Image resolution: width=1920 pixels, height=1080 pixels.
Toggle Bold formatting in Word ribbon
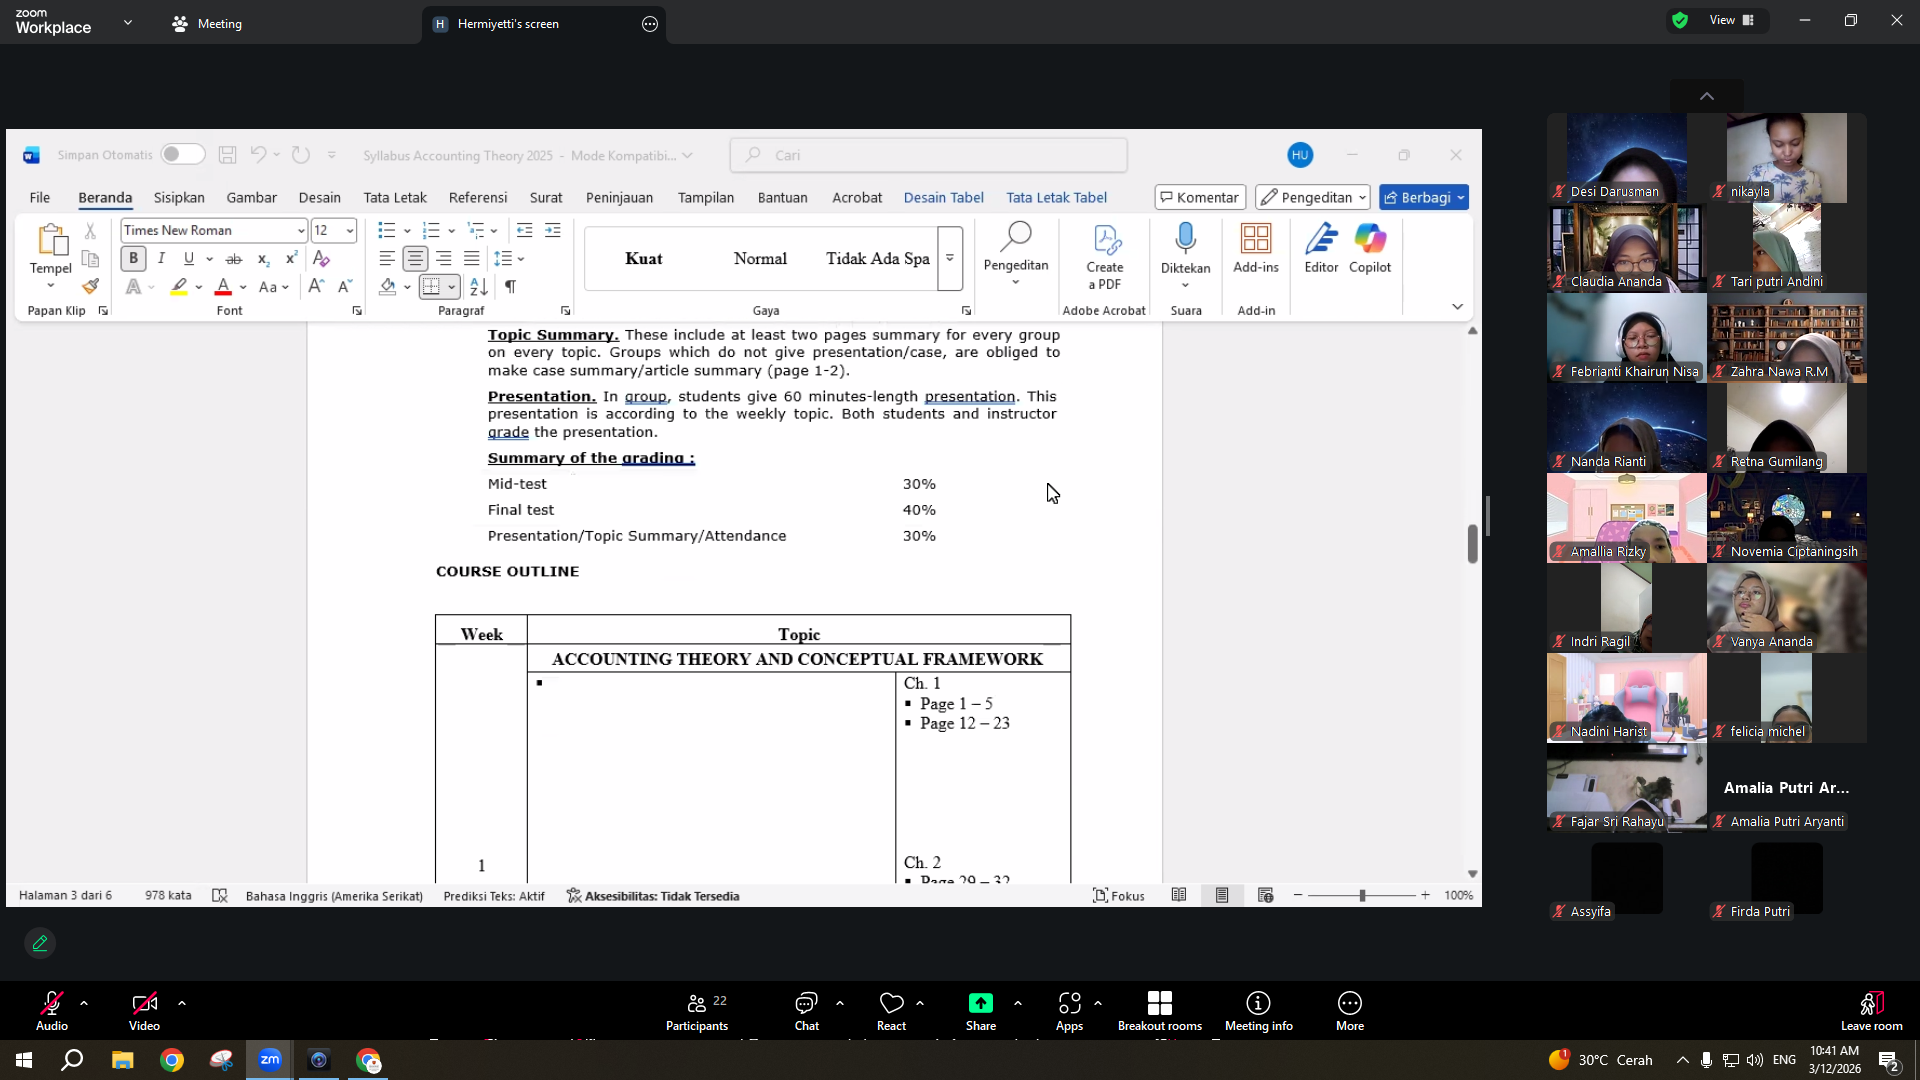point(133,258)
